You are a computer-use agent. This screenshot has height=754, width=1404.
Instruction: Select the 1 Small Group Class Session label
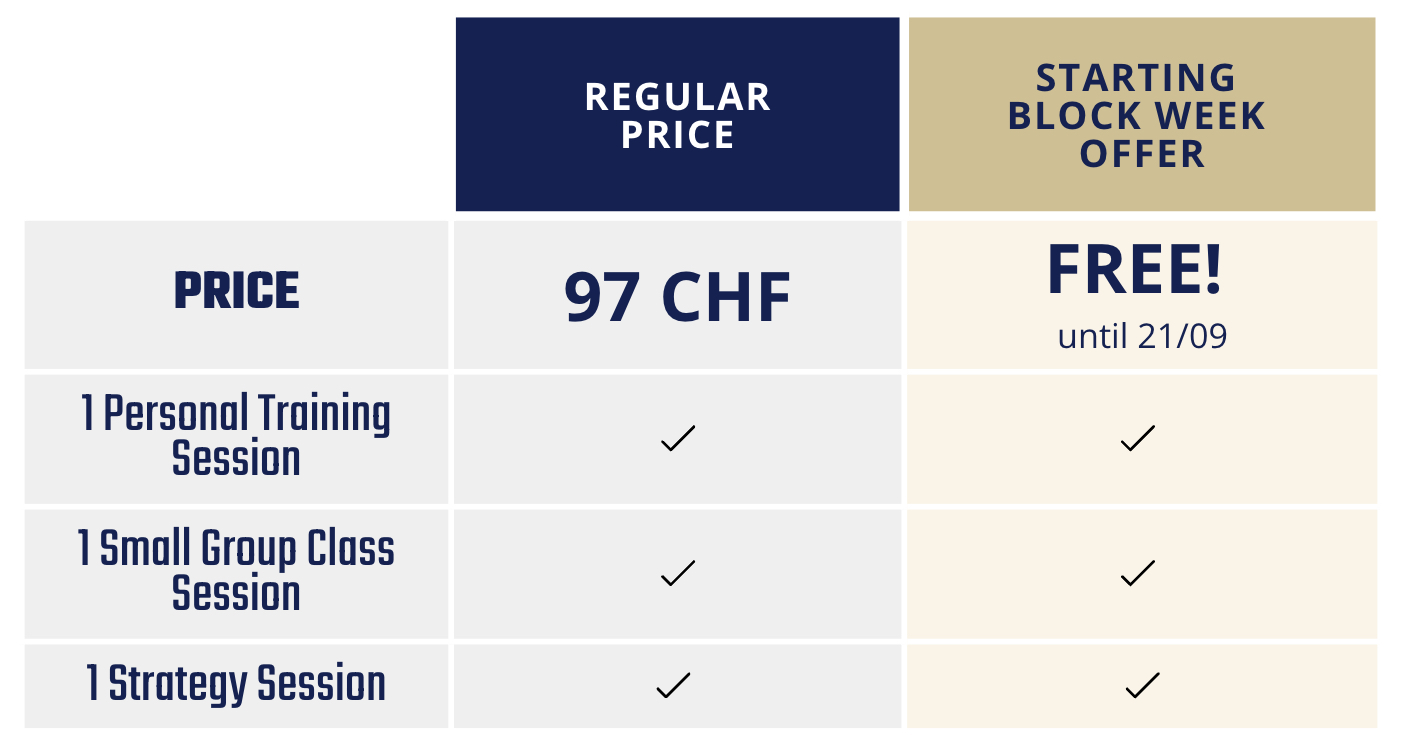[236, 571]
